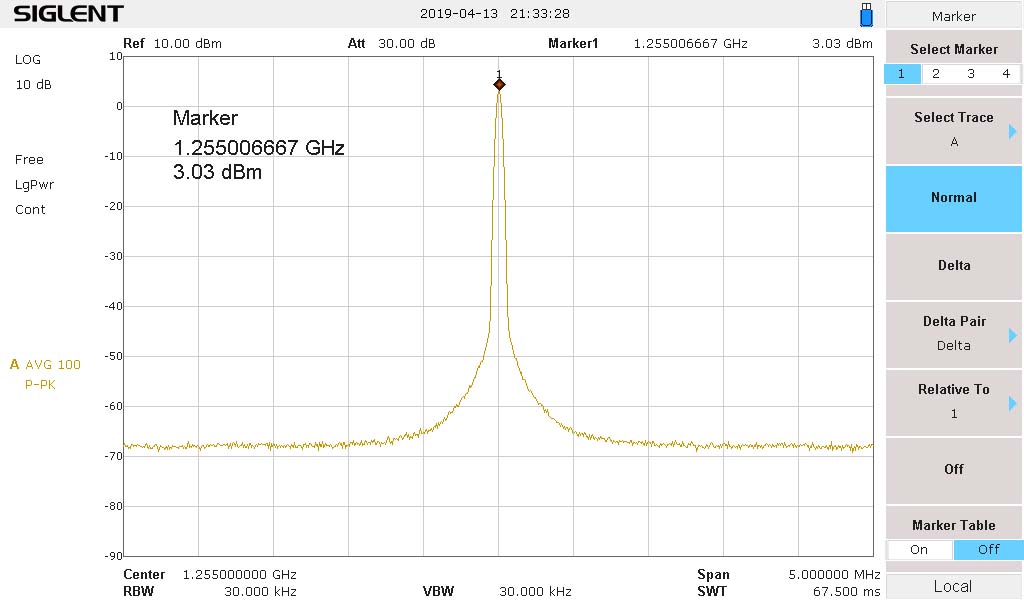Select the Center frequency value
1024x600 pixels.
pos(239,575)
